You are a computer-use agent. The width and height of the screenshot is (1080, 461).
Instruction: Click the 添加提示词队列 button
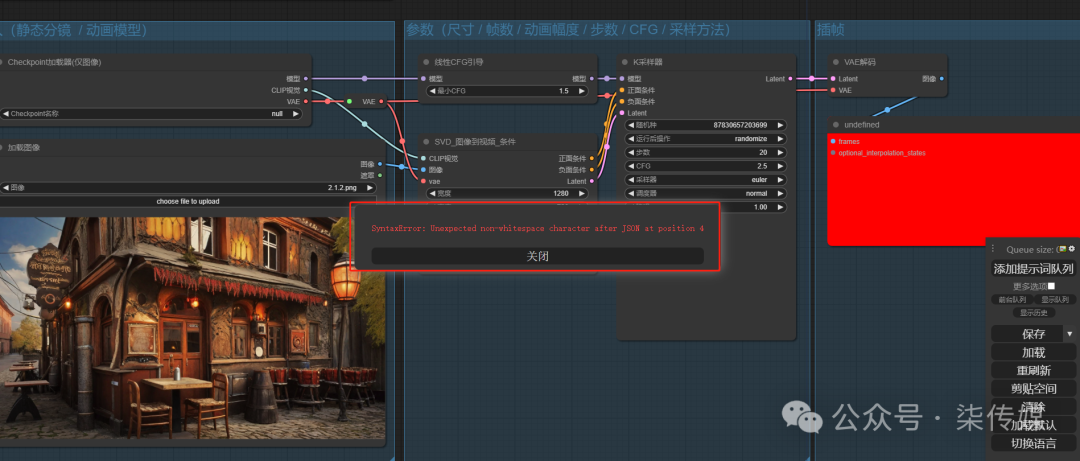point(1033,269)
